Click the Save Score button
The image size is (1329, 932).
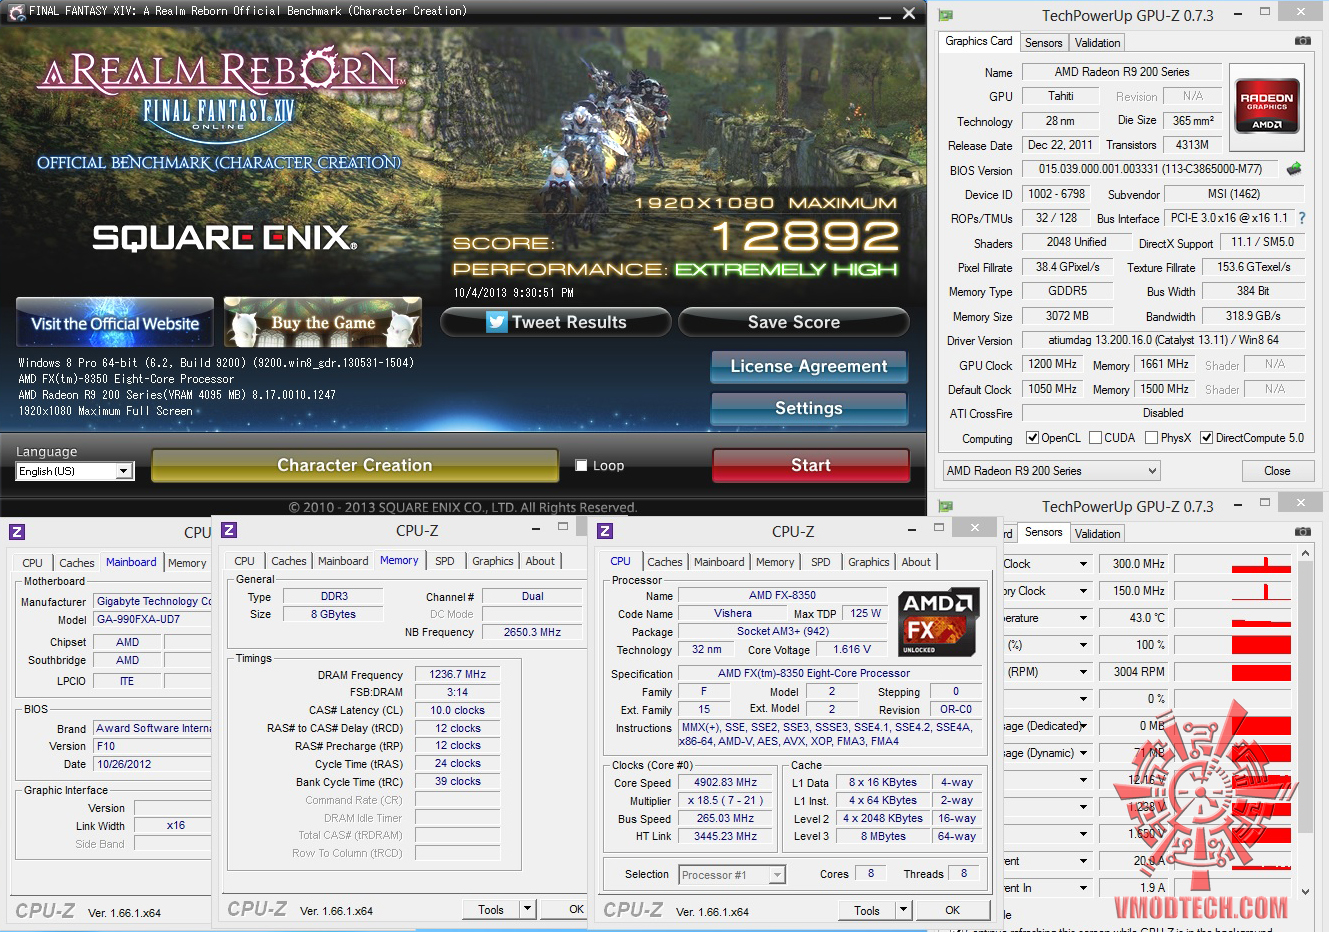pyautogui.click(x=794, y=322)
